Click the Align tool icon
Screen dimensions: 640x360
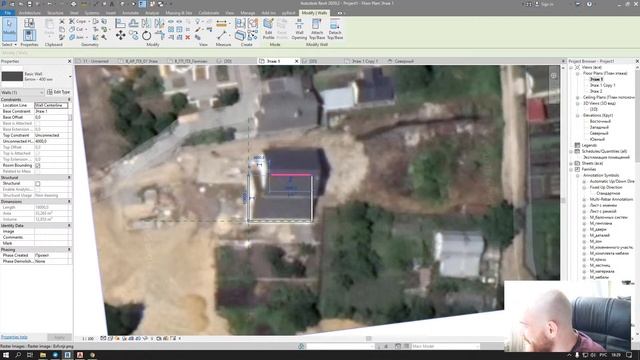point(120,23)
